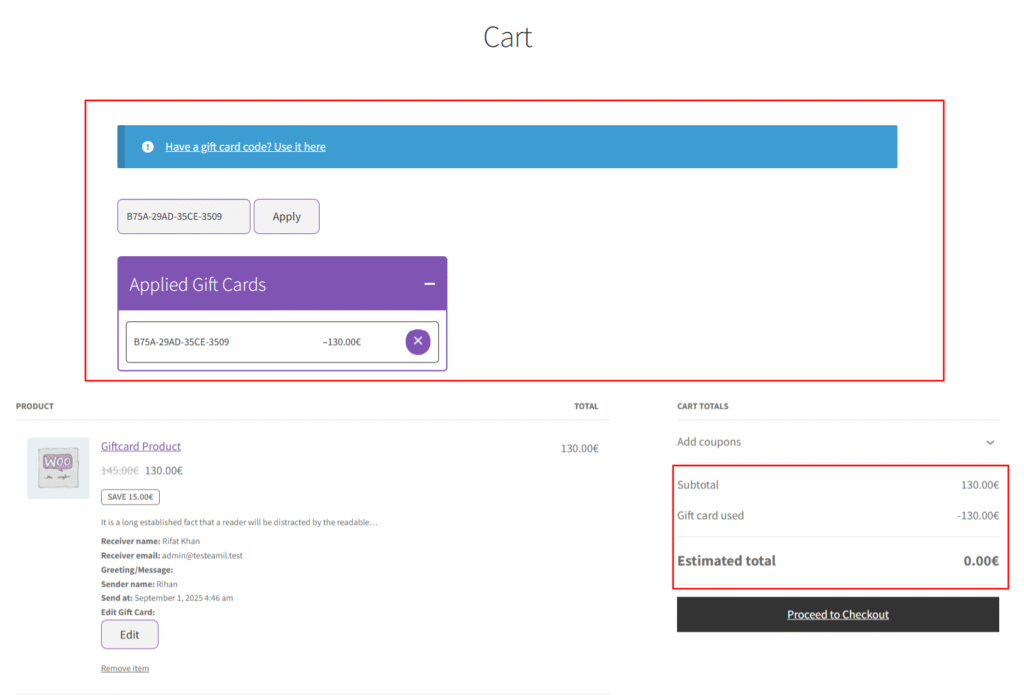Select applied code B75A-29AD-35CE-3509 in list
This screenshot has width=1024, height=695.
pos(182,342)
